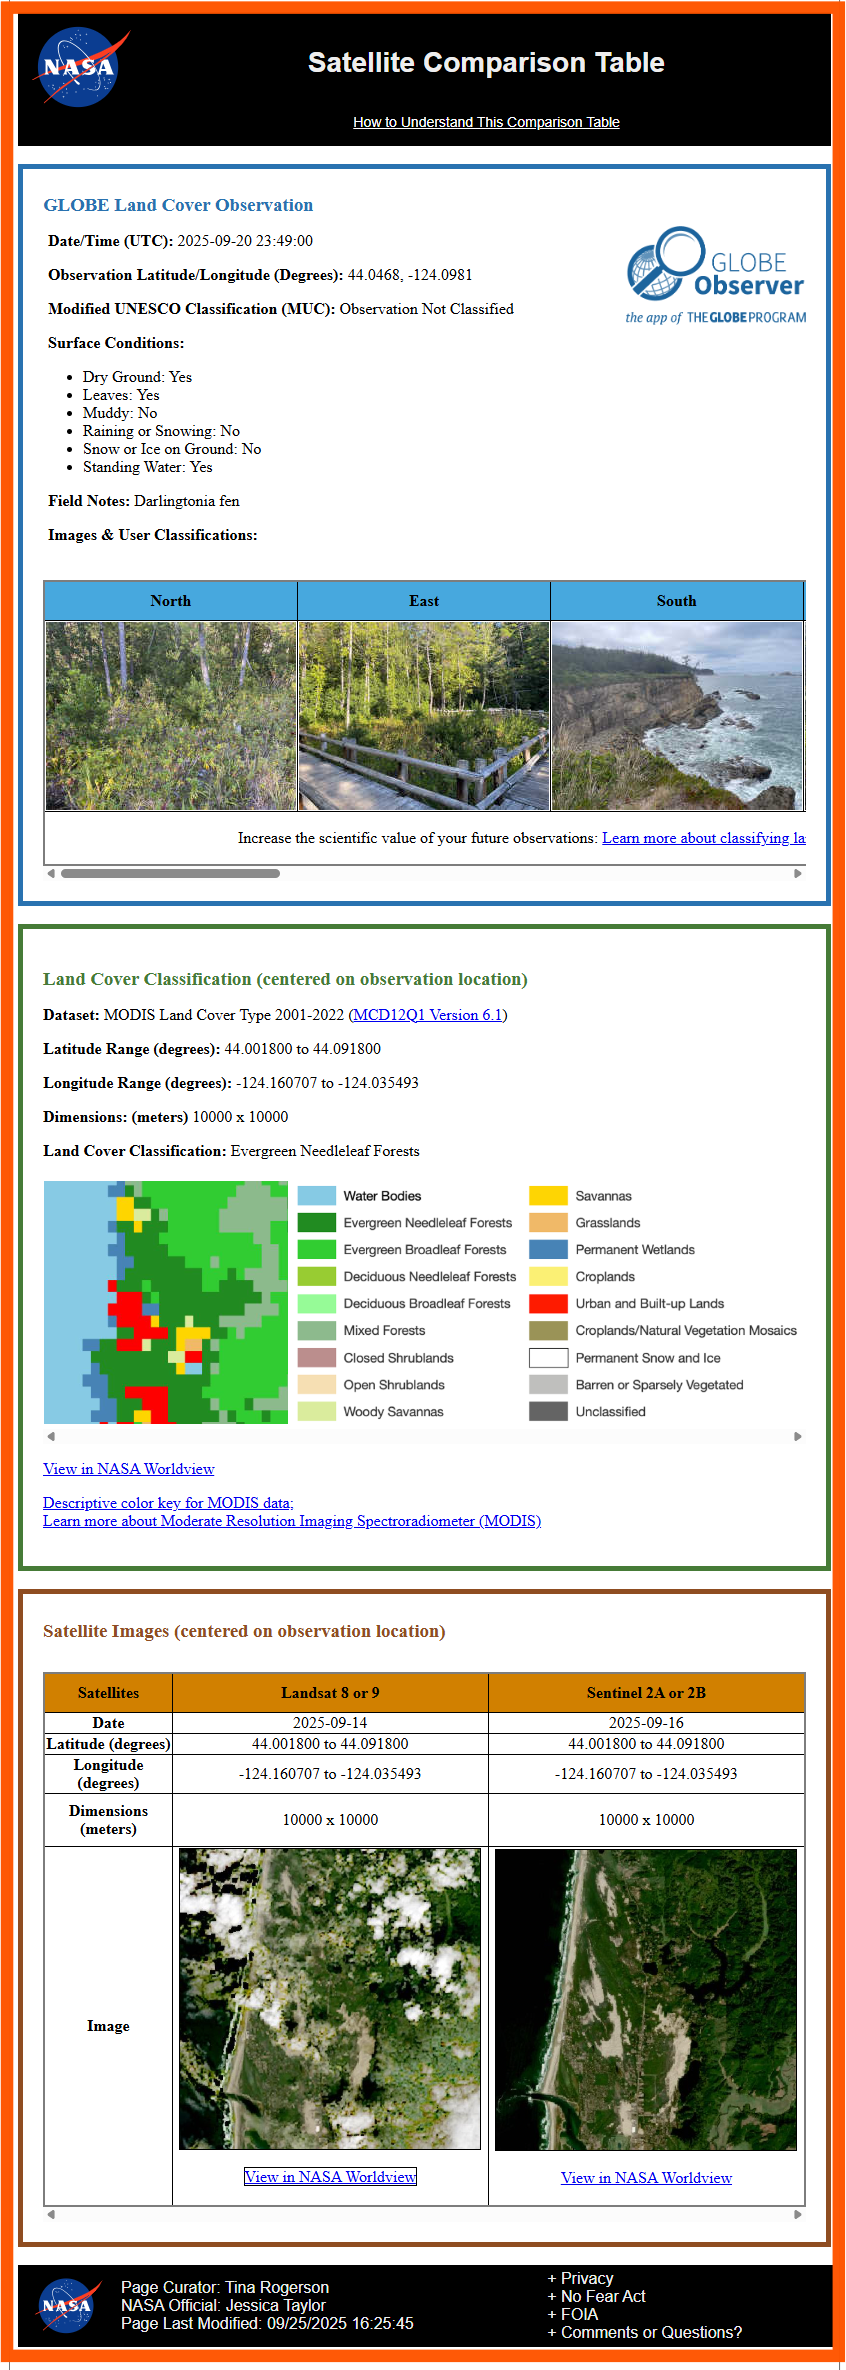Click right scroll arrow below satellite table
This screenshot has width=846, height=2370.
click(797, 2214)
